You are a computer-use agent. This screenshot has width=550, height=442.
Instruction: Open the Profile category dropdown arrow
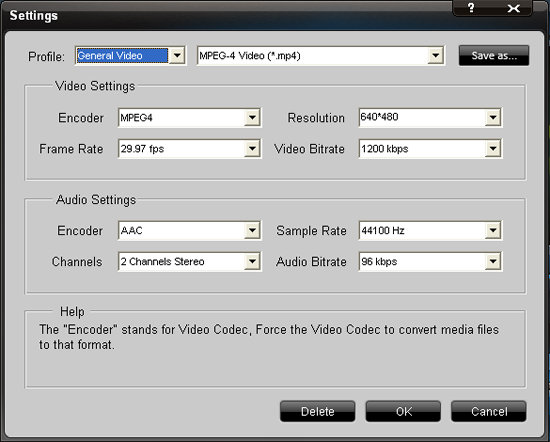click(177, 55)
